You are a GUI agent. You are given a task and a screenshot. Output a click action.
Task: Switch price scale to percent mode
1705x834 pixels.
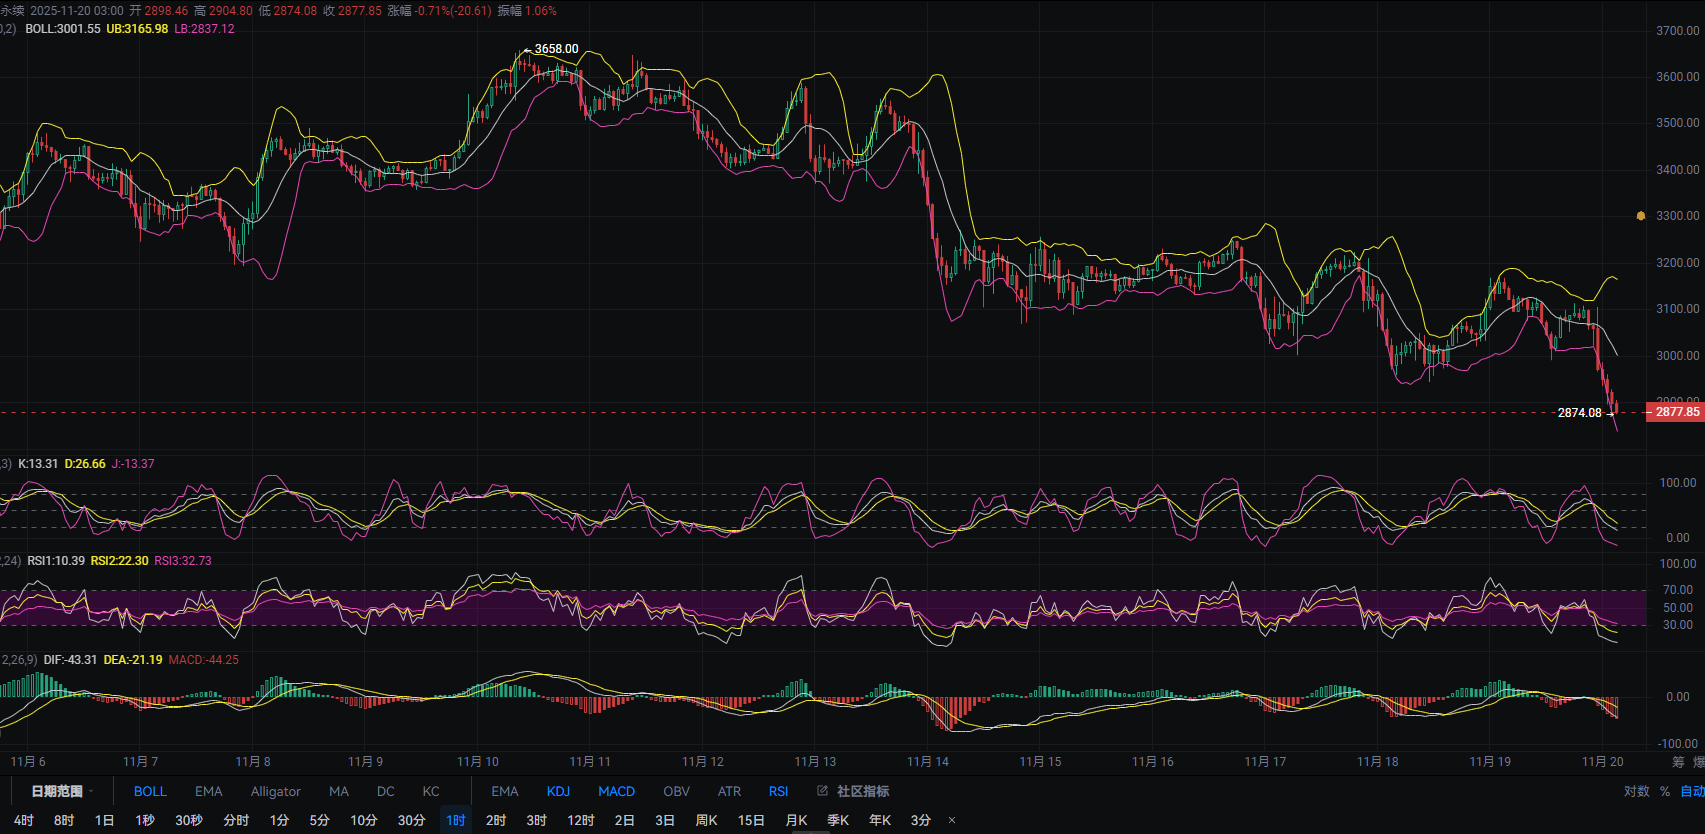pyautogui.click(x=1665, y=791)
